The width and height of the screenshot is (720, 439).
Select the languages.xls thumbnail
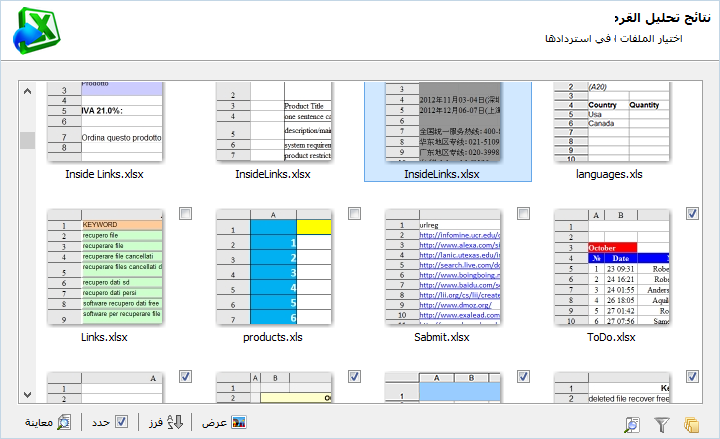[x=612, y=122]
